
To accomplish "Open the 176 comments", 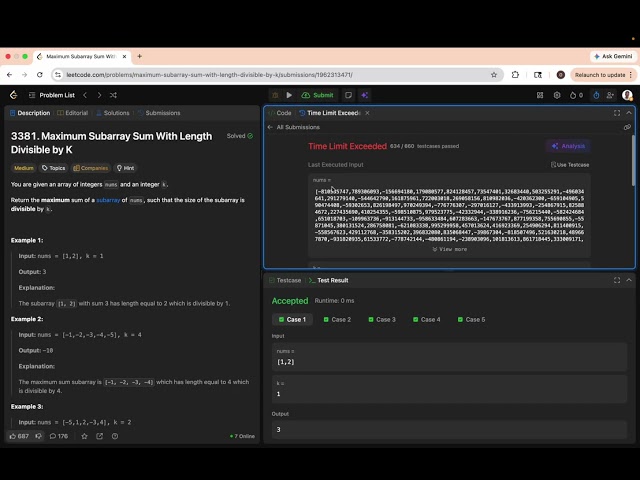I will click(x=59, y=436).
